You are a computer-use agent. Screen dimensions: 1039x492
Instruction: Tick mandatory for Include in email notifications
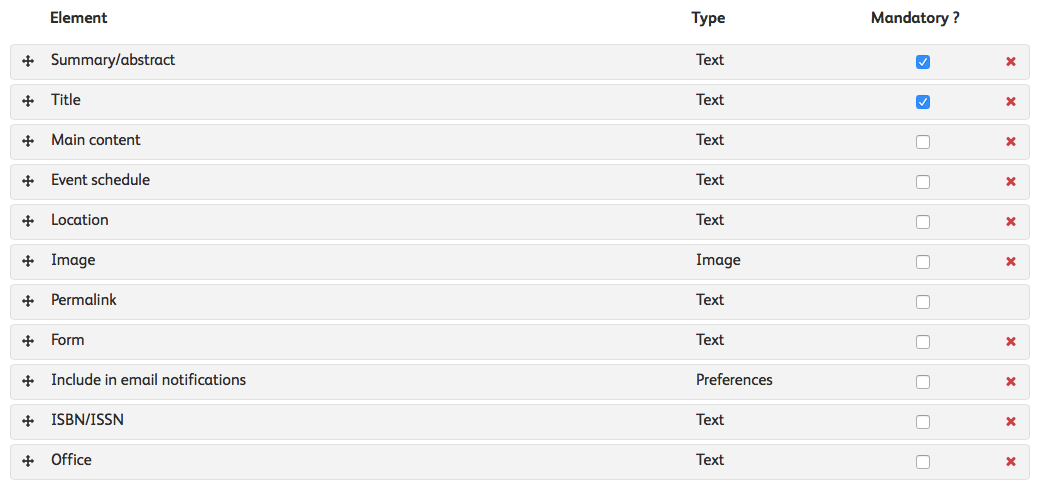(x=923, y=382)
